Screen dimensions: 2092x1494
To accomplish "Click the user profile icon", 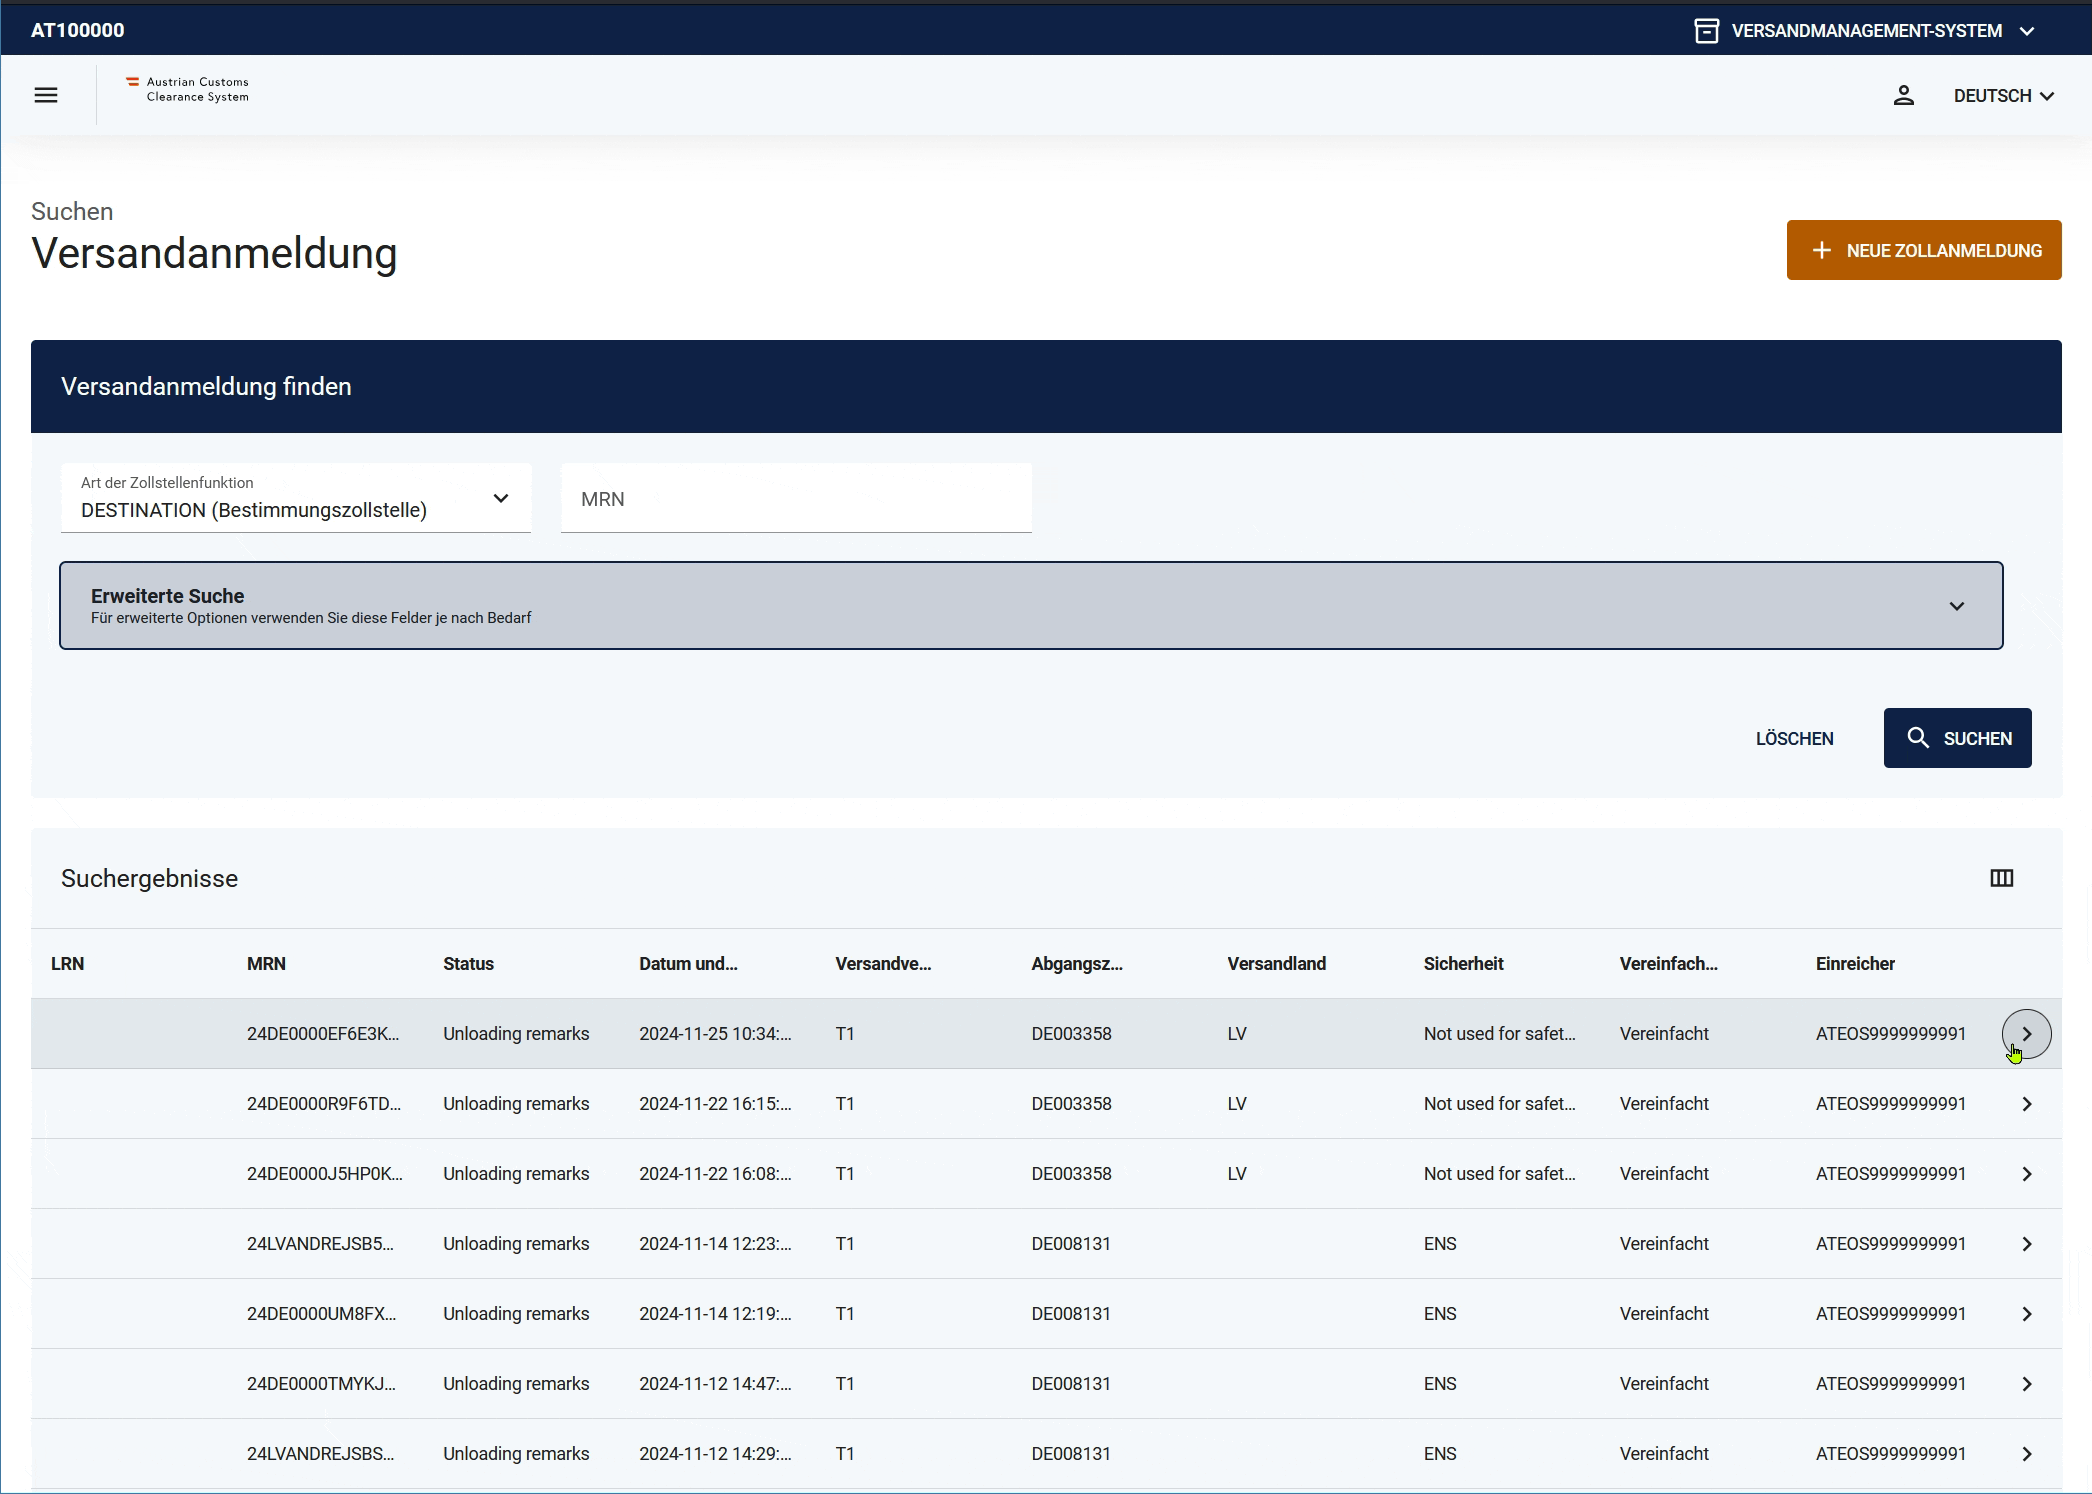I will (x=1903, y=95).
